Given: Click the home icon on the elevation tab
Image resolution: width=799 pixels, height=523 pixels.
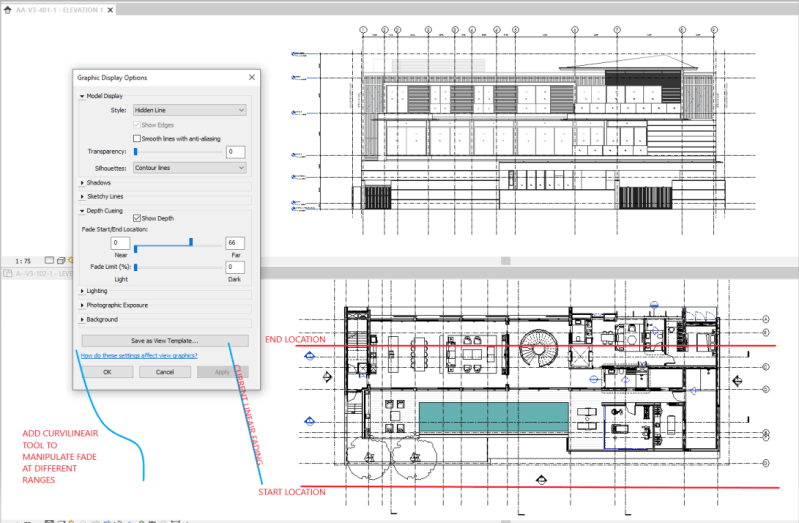Looking at the screenshot, I should point(8,10).
